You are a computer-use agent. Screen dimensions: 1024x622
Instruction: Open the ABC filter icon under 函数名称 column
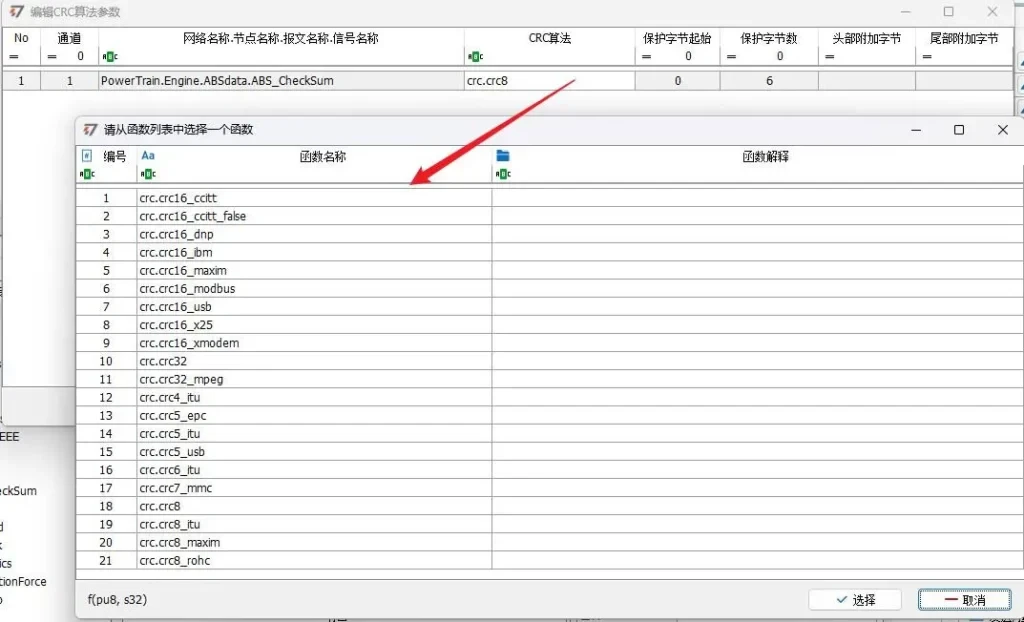pos(147,174)
